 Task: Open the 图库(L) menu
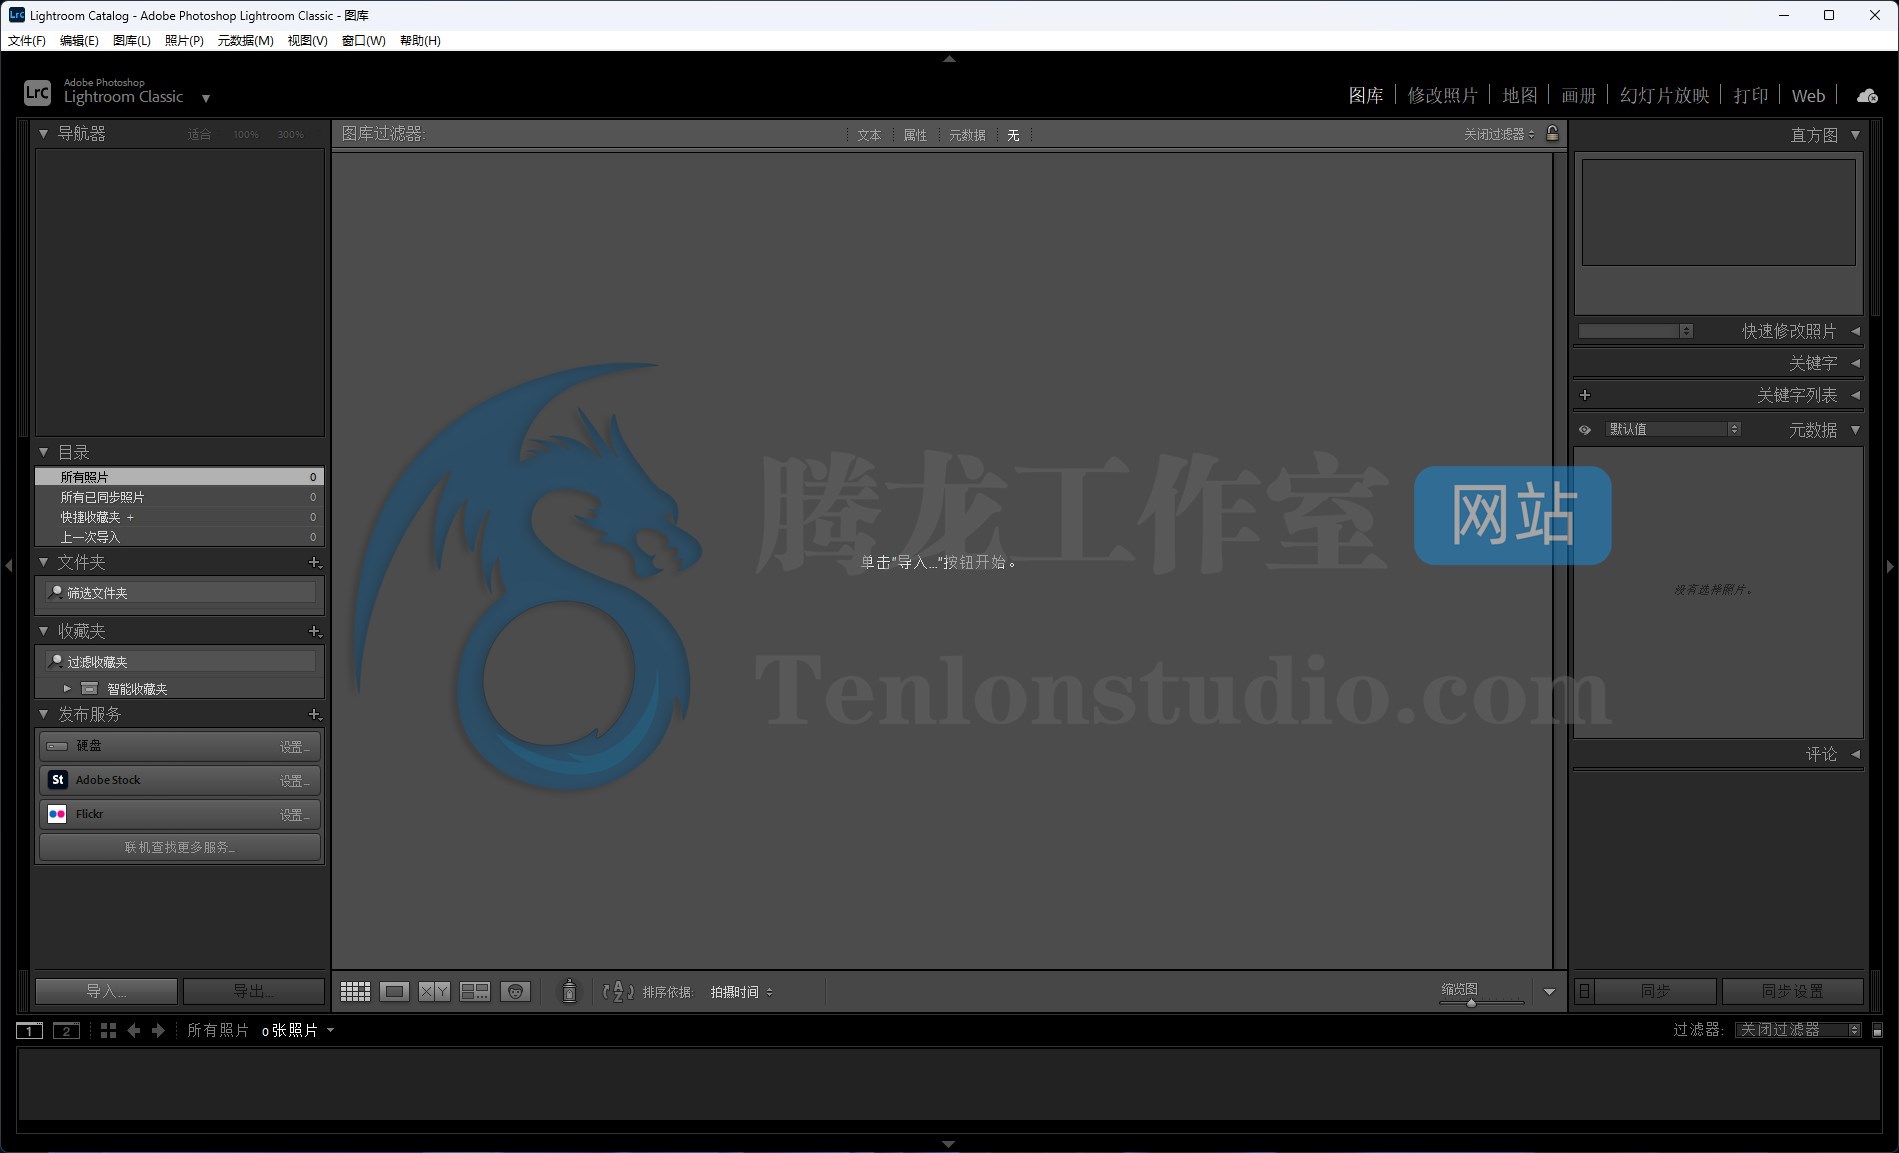(131, 41)
